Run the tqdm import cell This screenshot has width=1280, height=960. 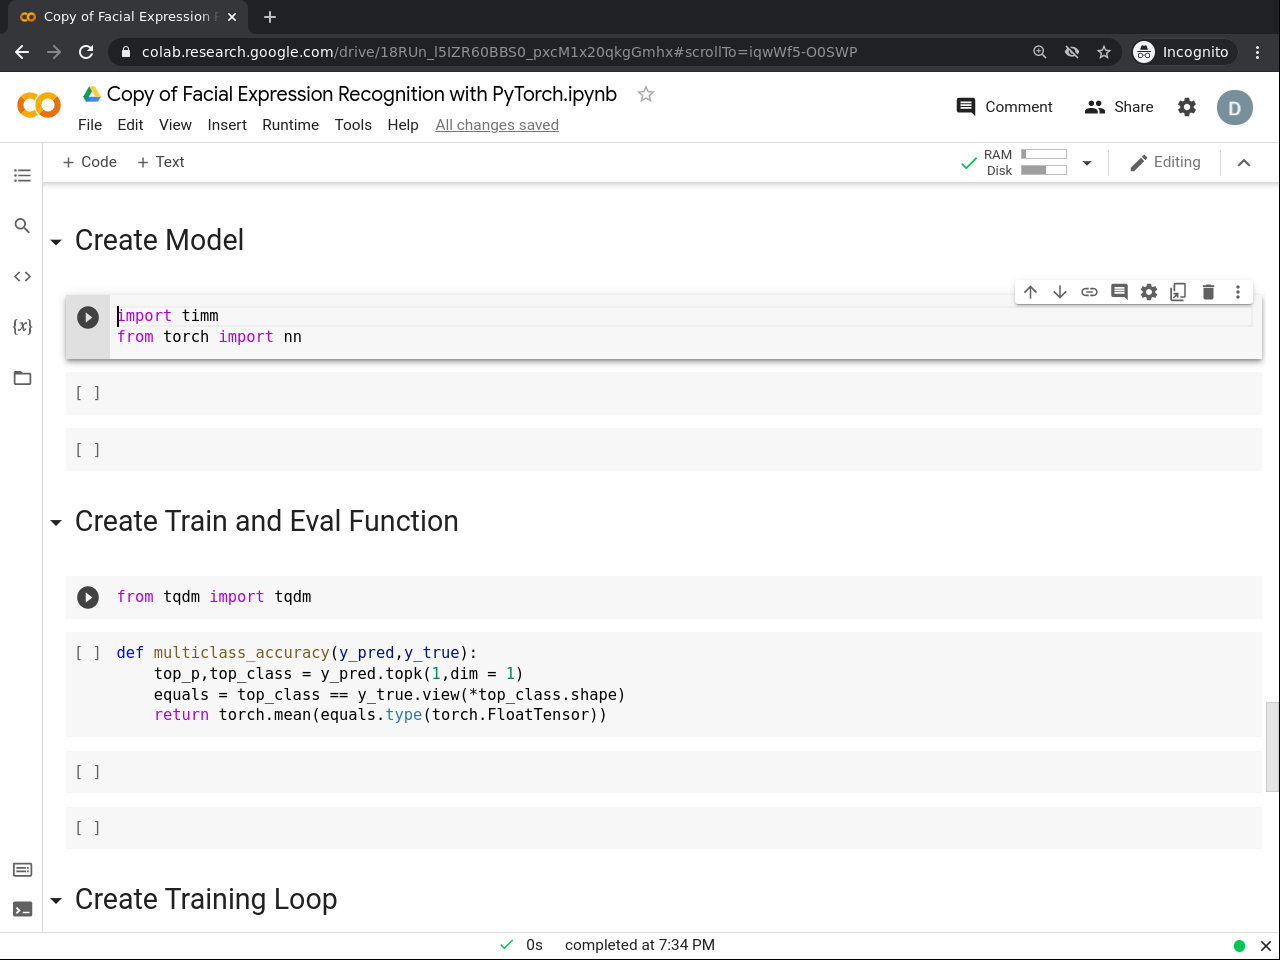click(x=88, y=597)
